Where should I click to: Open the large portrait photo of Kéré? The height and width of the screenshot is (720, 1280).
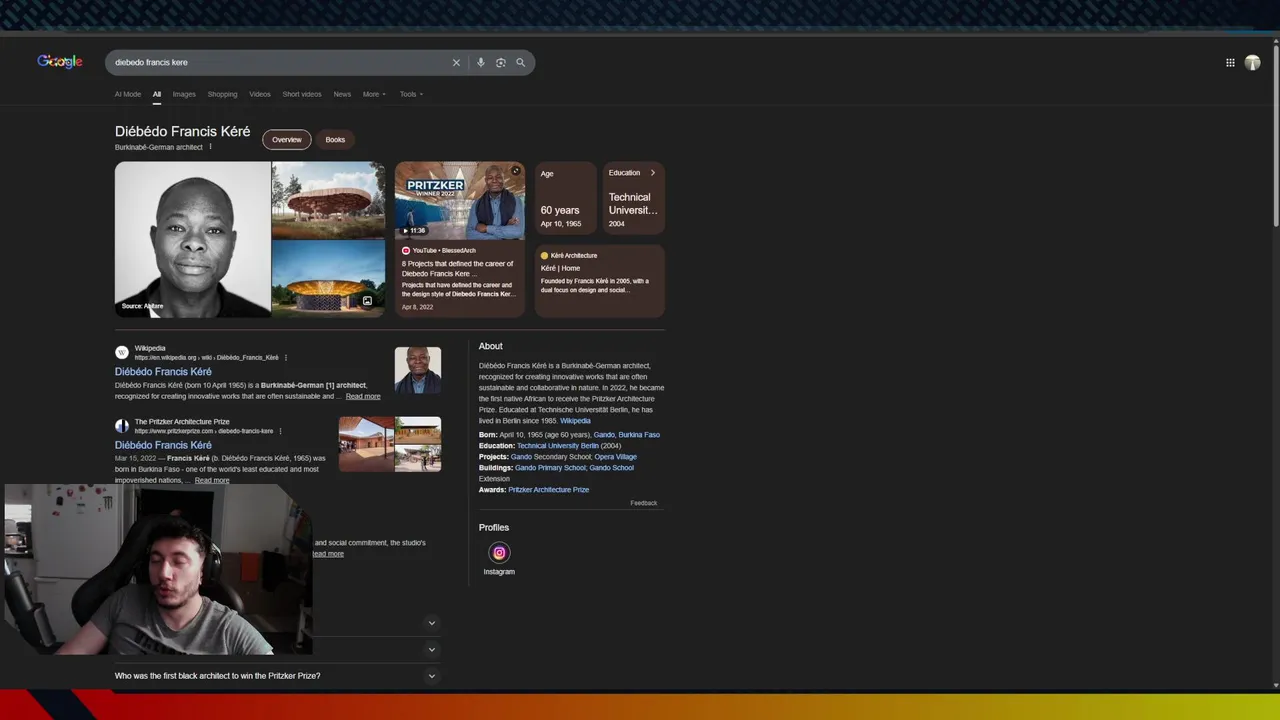(193, 240)
